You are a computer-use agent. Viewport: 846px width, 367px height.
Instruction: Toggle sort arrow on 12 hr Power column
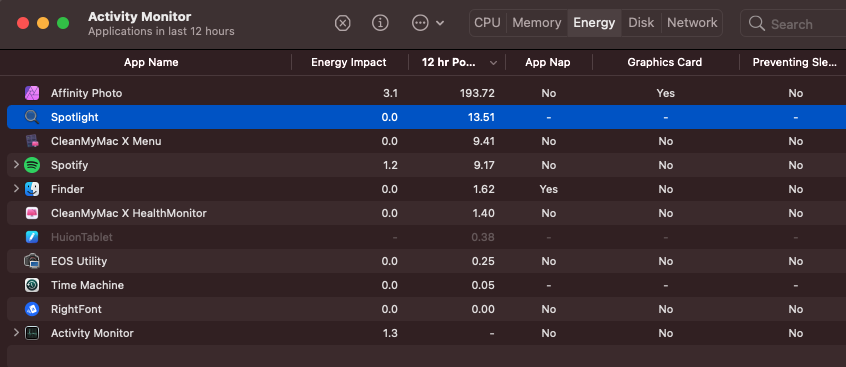493,63
